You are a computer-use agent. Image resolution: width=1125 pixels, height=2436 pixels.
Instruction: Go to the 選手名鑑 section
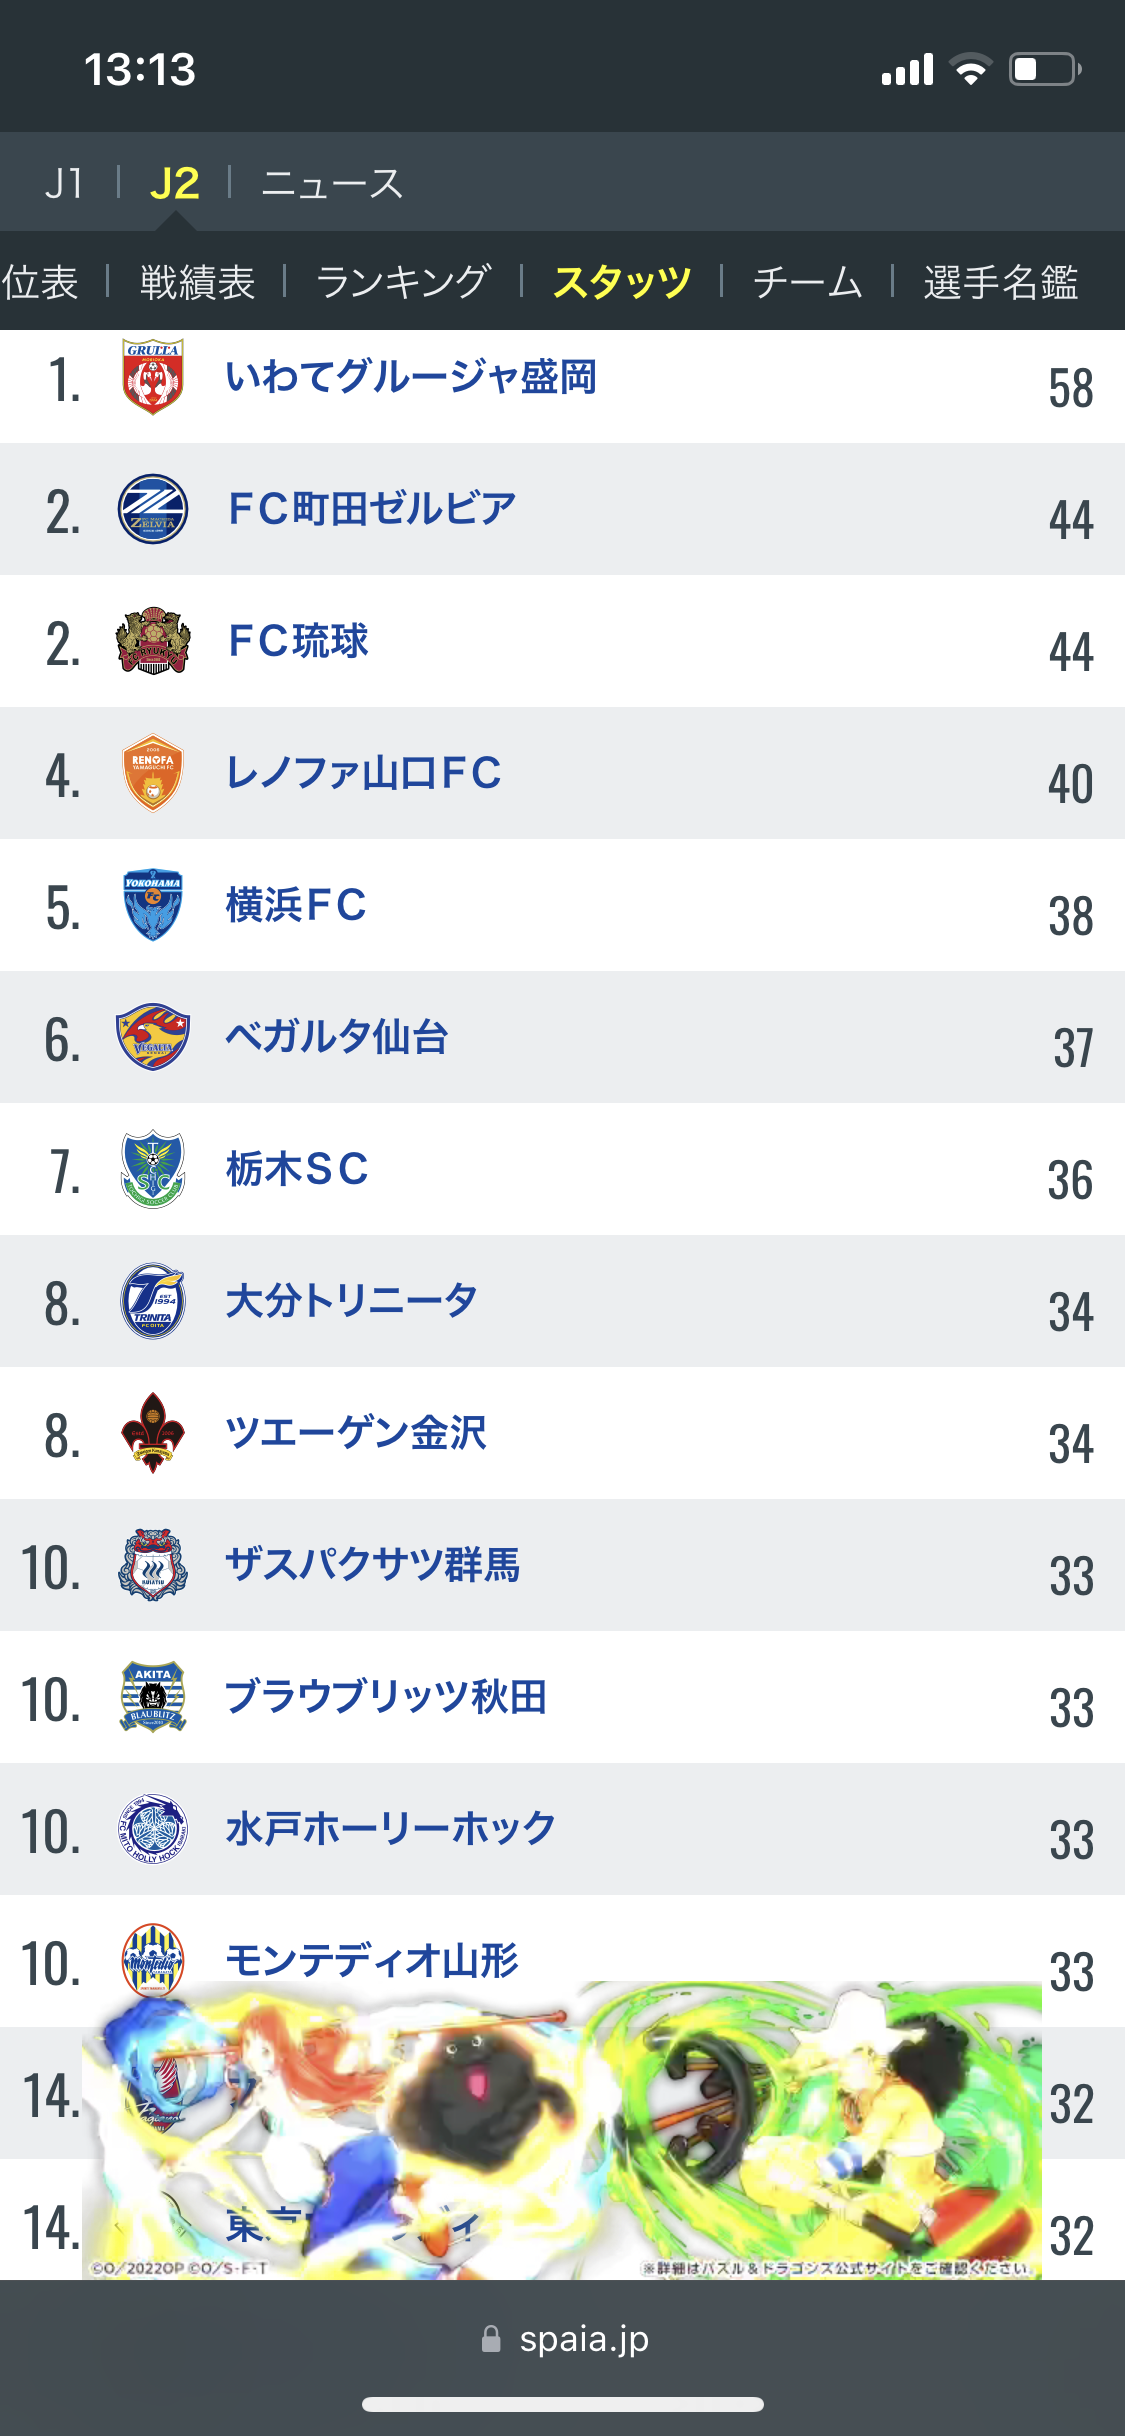tap(1000, 282)
